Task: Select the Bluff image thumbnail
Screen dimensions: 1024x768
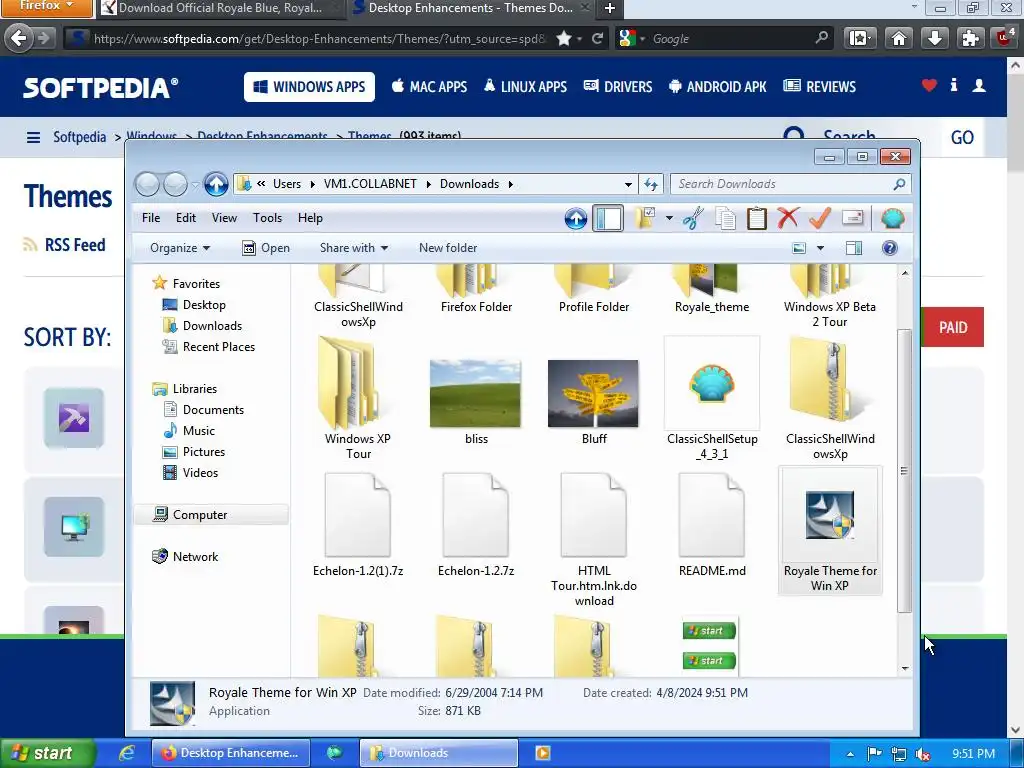Action: (x=594, y=402)
